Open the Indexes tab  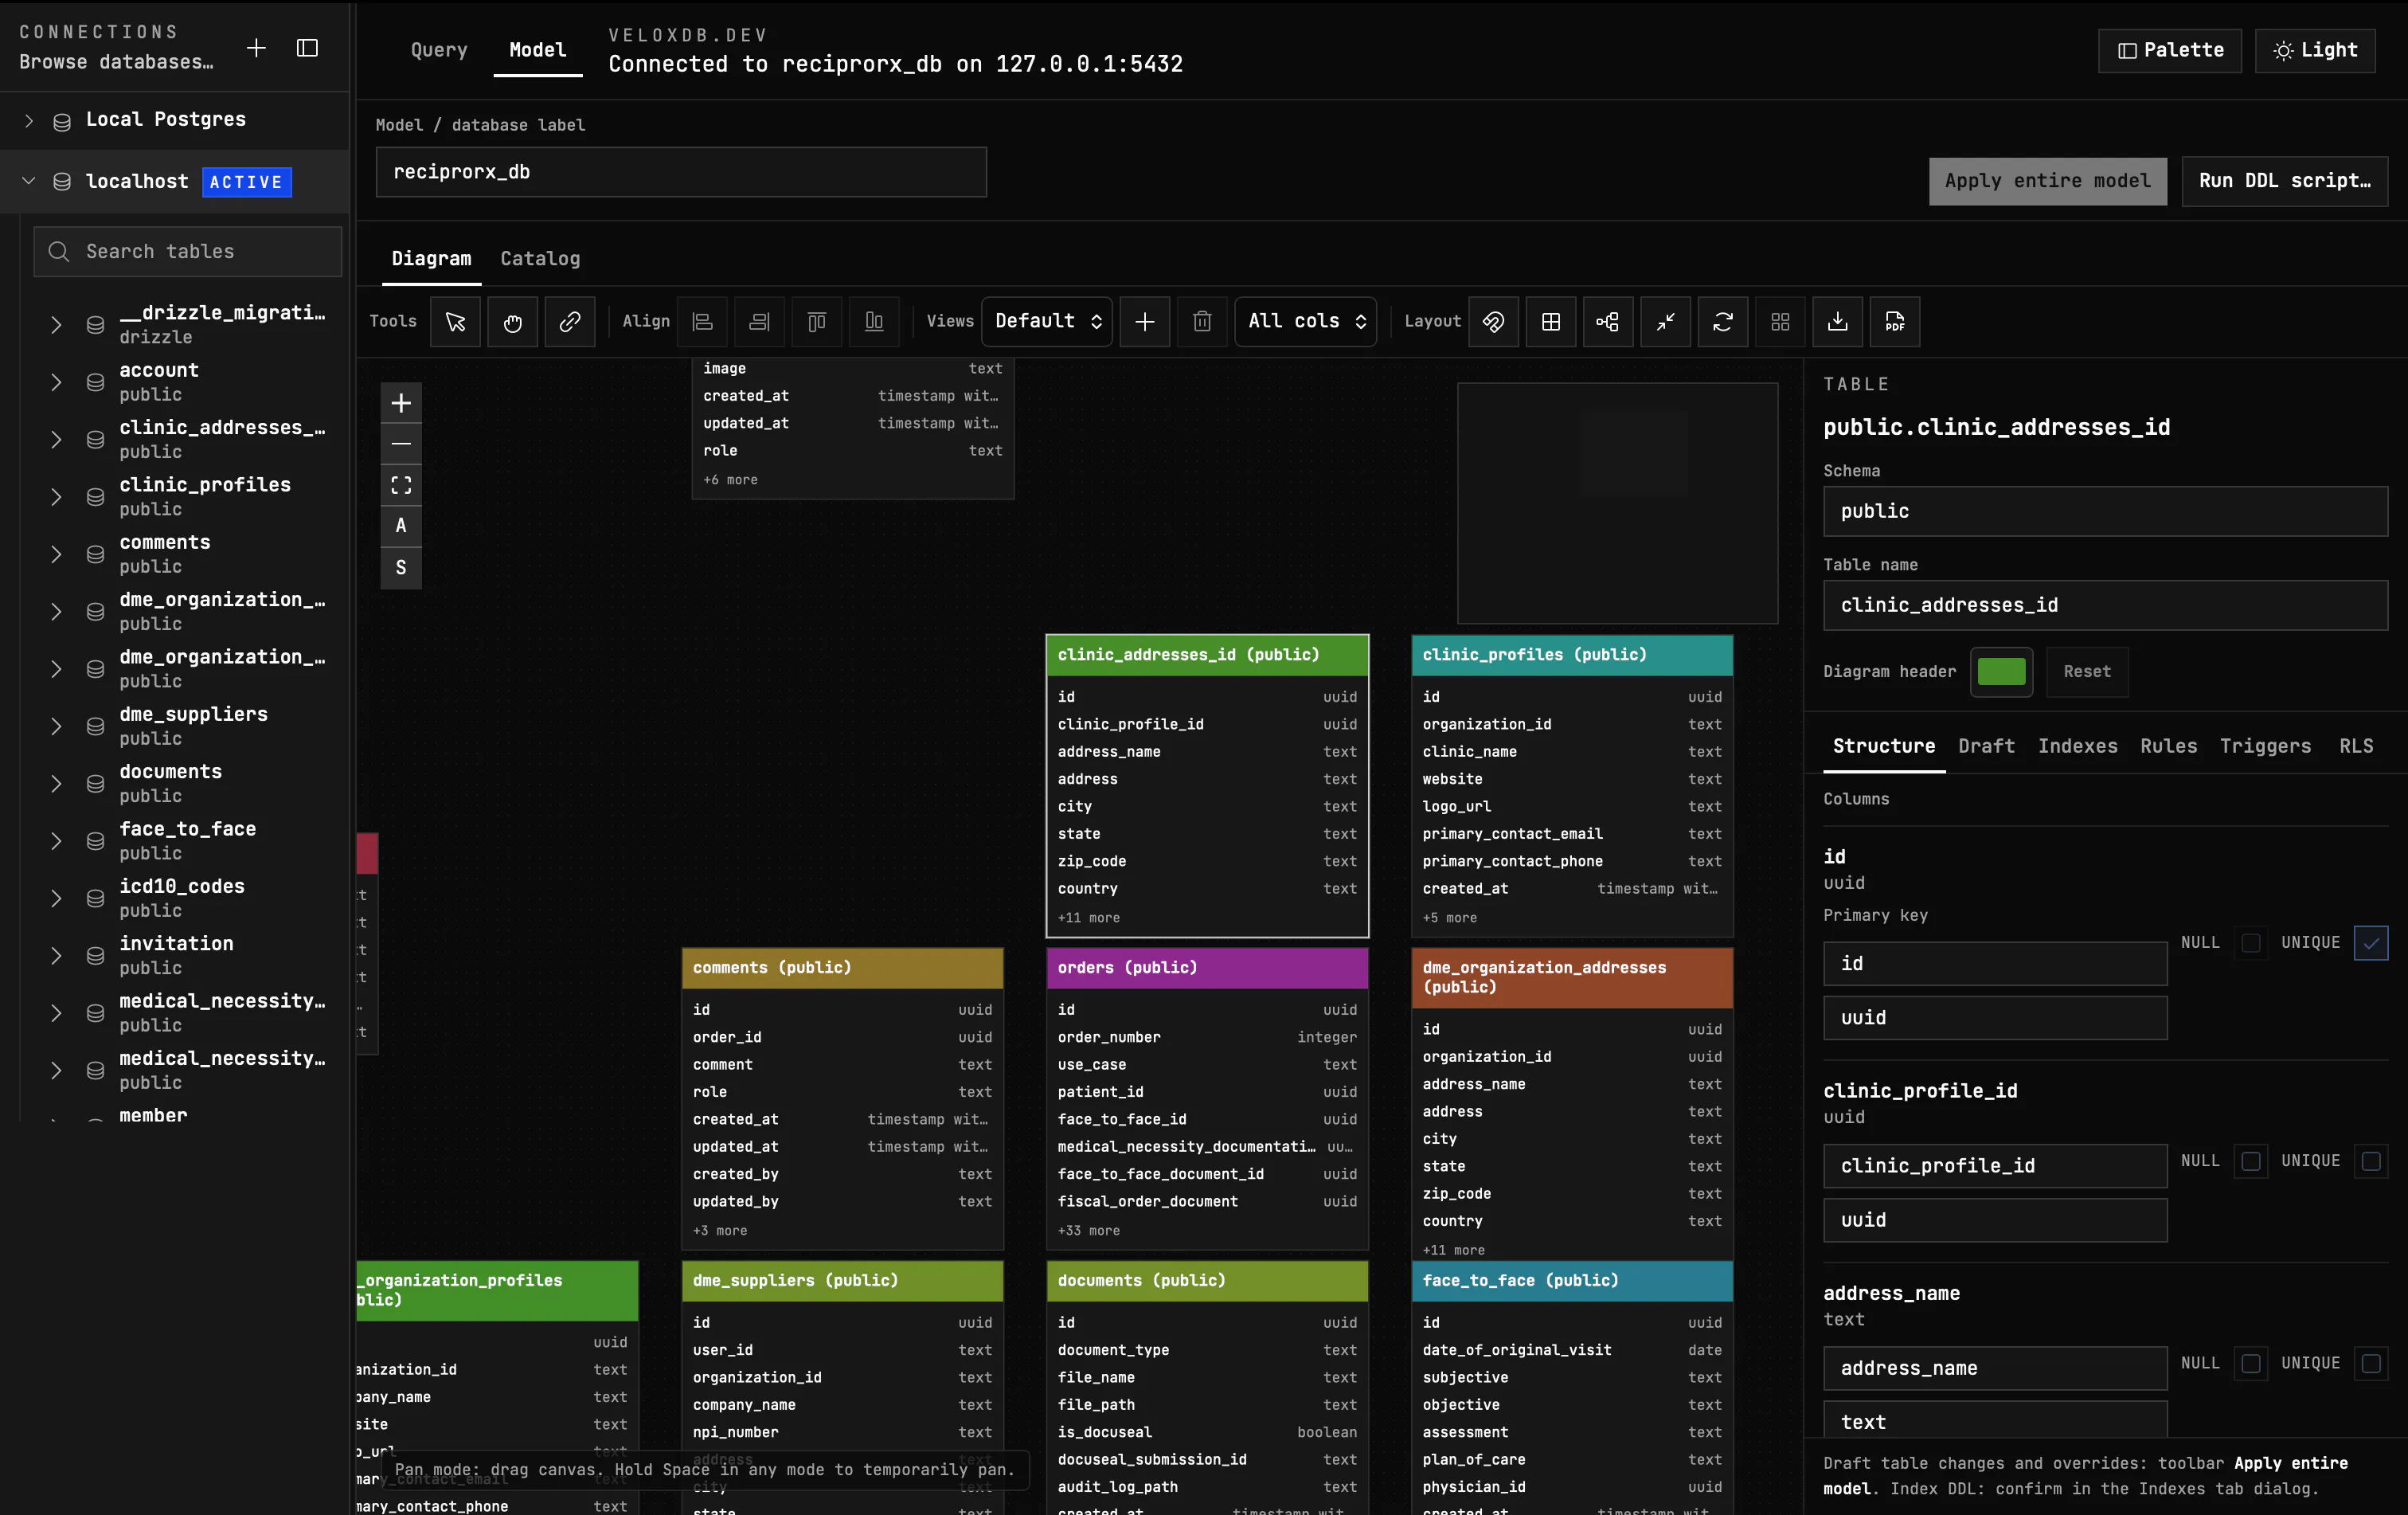tap(2077, 746)
